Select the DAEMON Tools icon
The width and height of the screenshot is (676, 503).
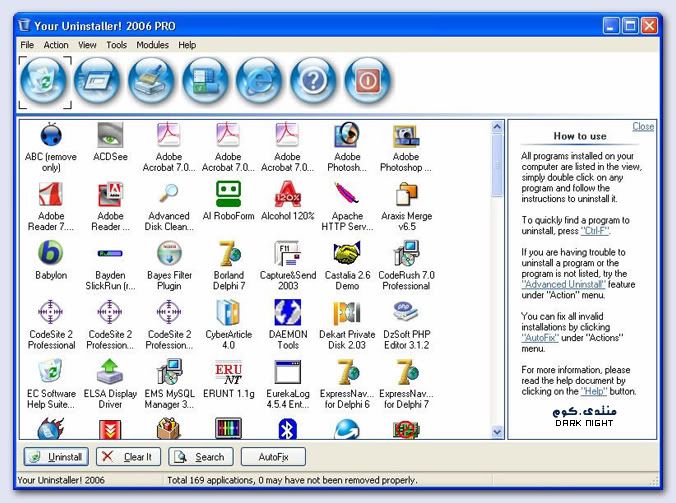click(x=288, y=312)
